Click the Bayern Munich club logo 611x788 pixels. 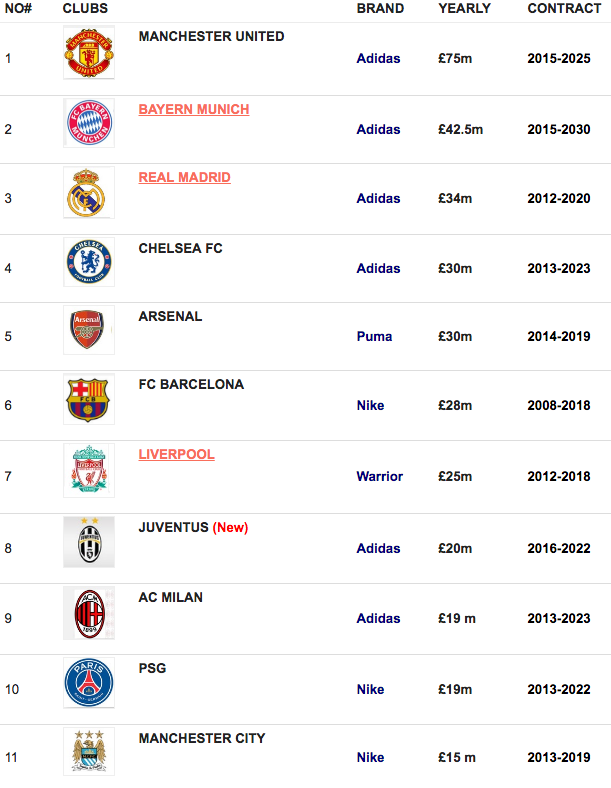pyautogui.click(x=89, y=123)
